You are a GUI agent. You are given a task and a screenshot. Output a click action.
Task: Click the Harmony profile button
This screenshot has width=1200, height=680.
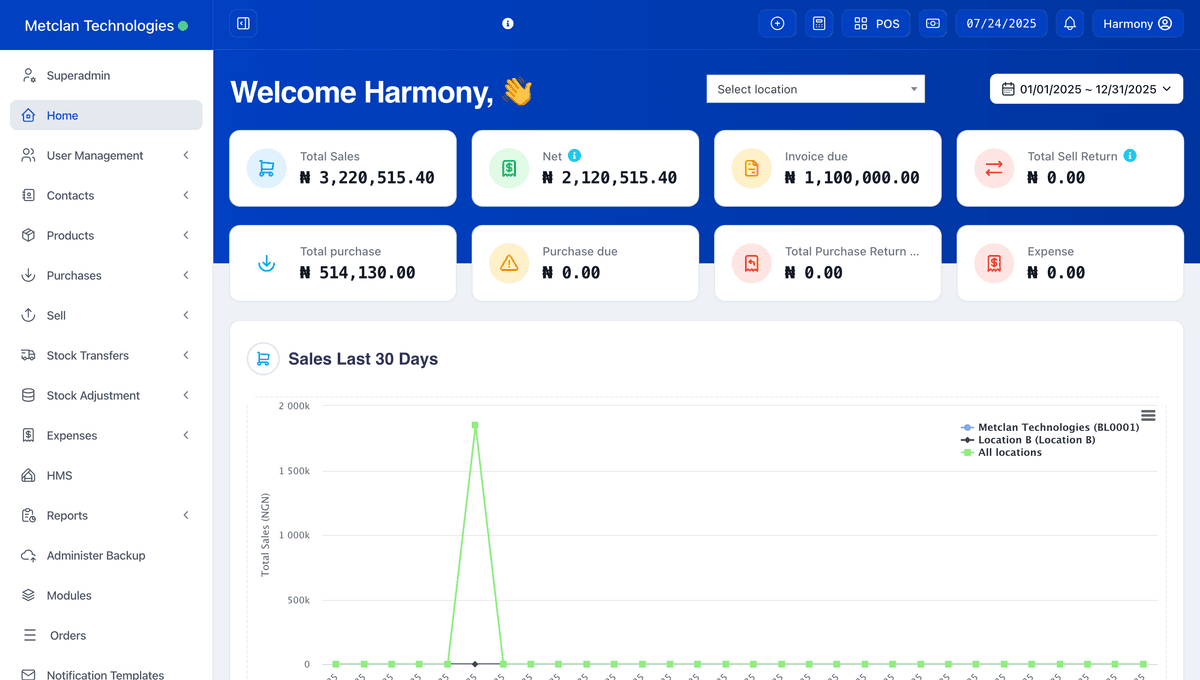click(1137, 23)
